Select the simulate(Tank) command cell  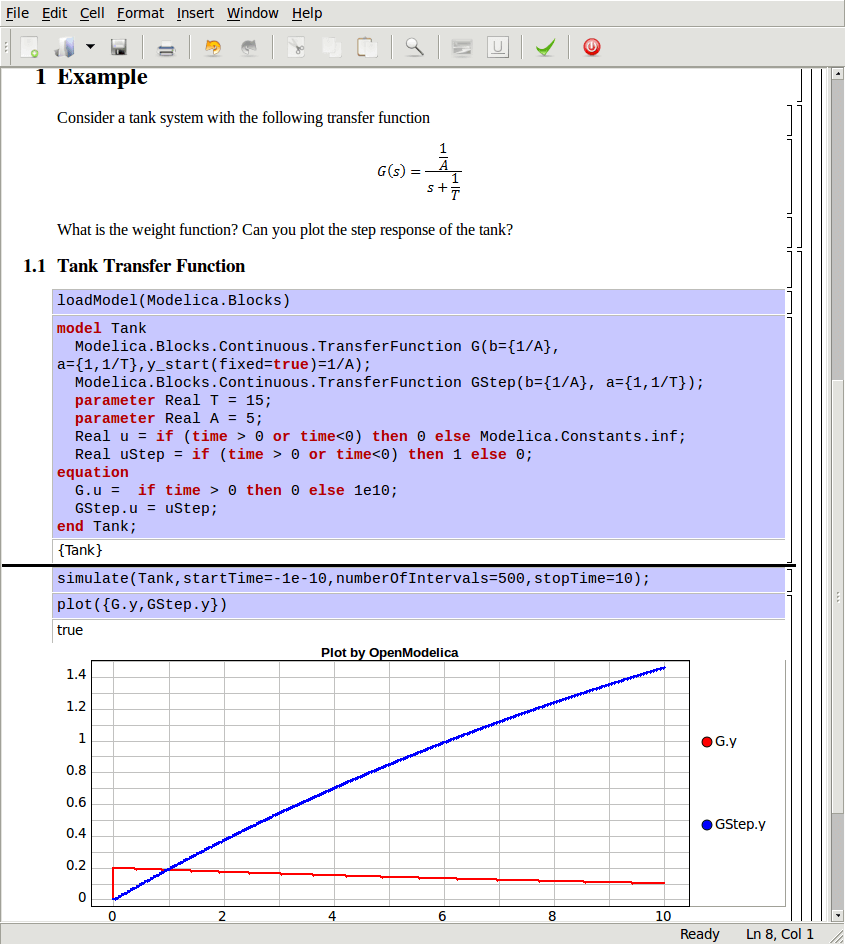[300, 578]
